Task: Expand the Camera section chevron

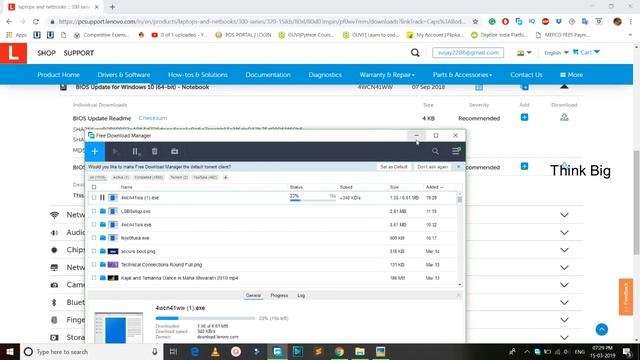Action: pyautogui.click(x=564, y=285)
